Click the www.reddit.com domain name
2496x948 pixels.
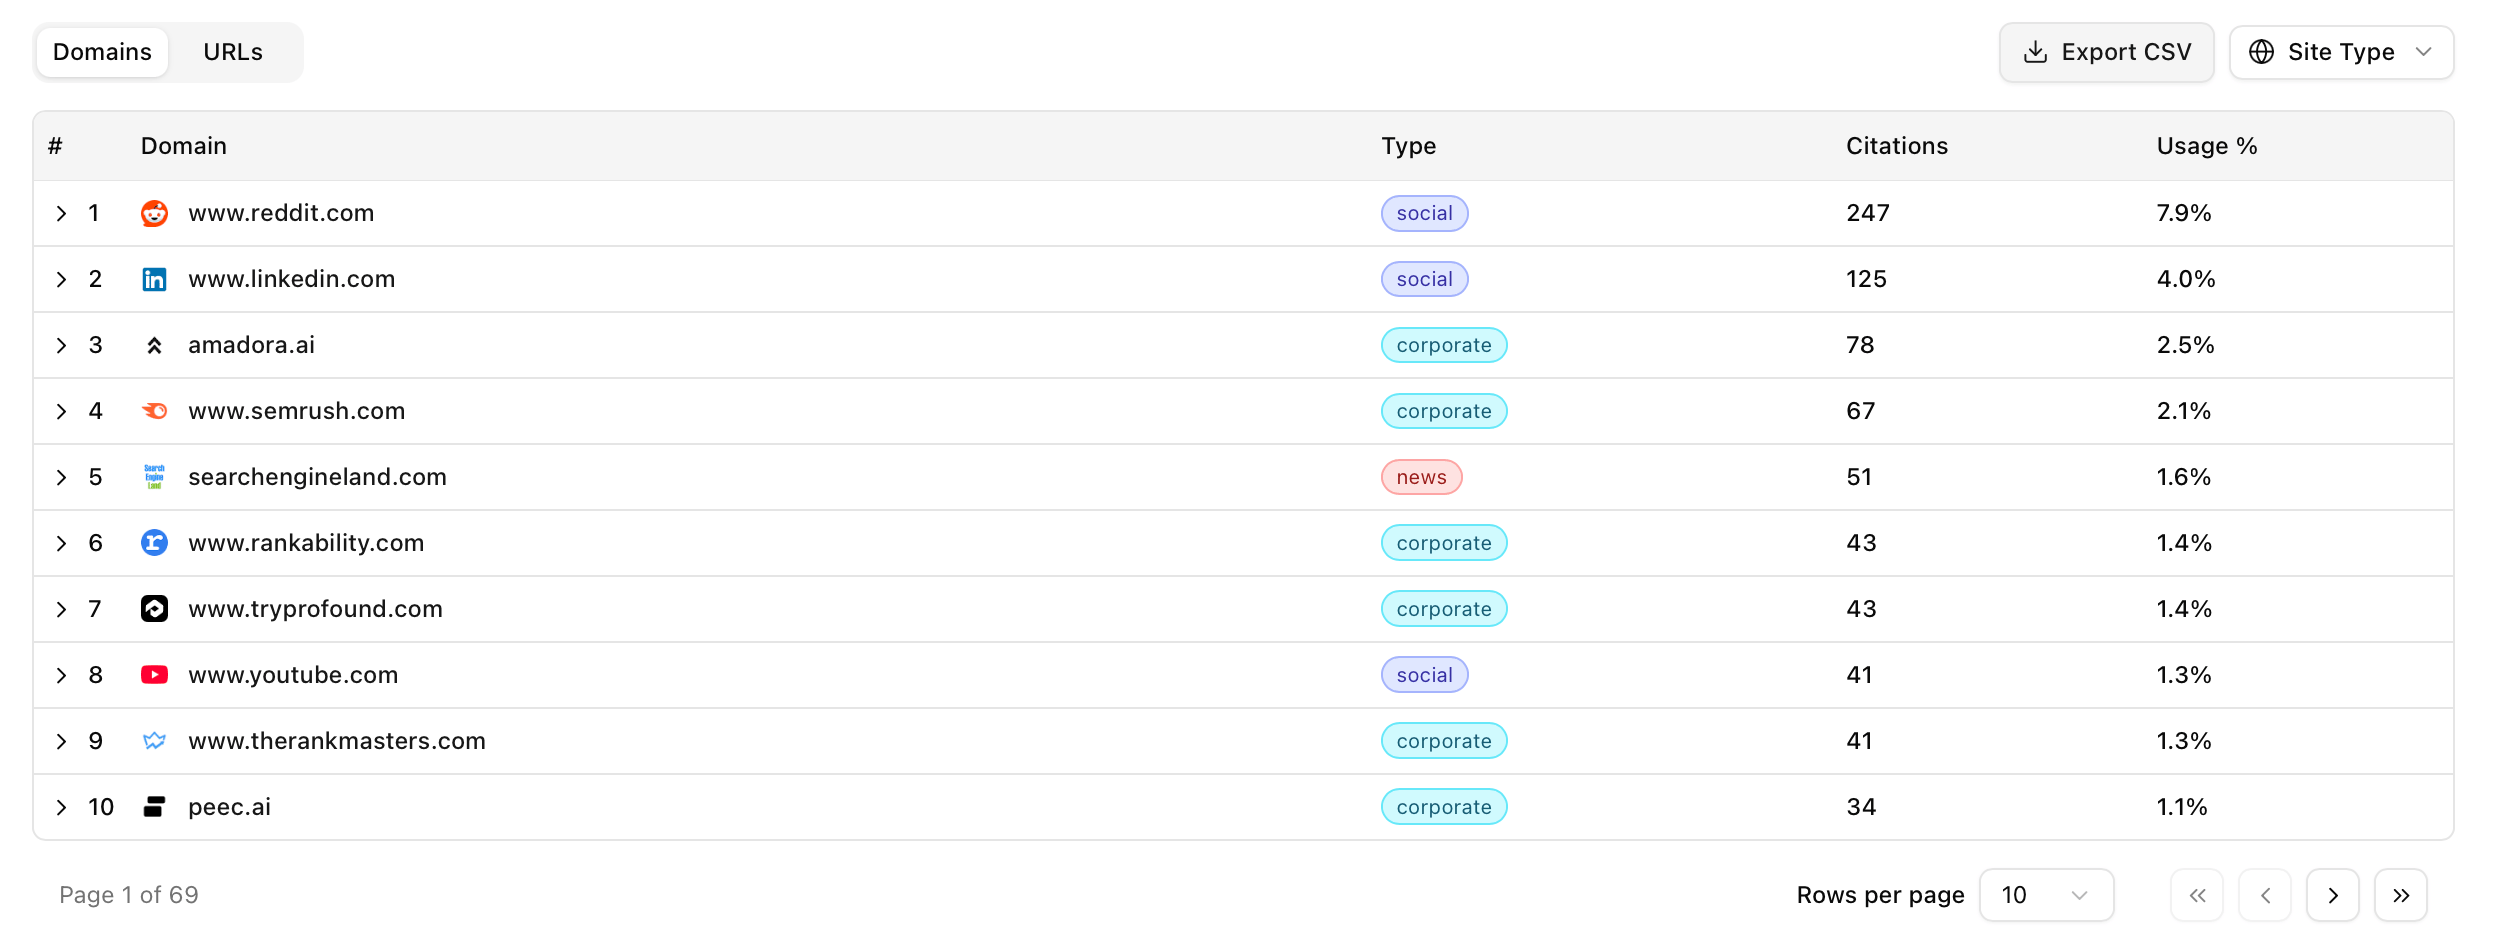[x=281, y=213]
